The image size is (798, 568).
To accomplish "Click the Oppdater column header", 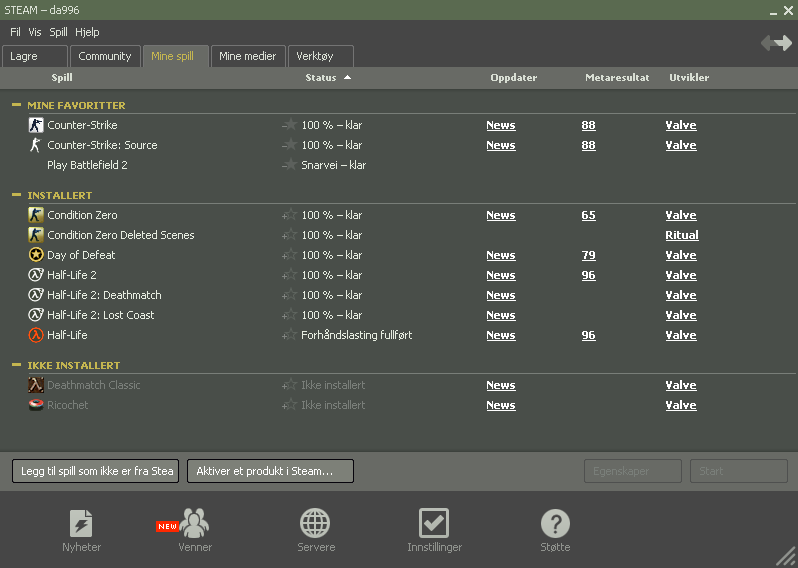I will point(514,77).
